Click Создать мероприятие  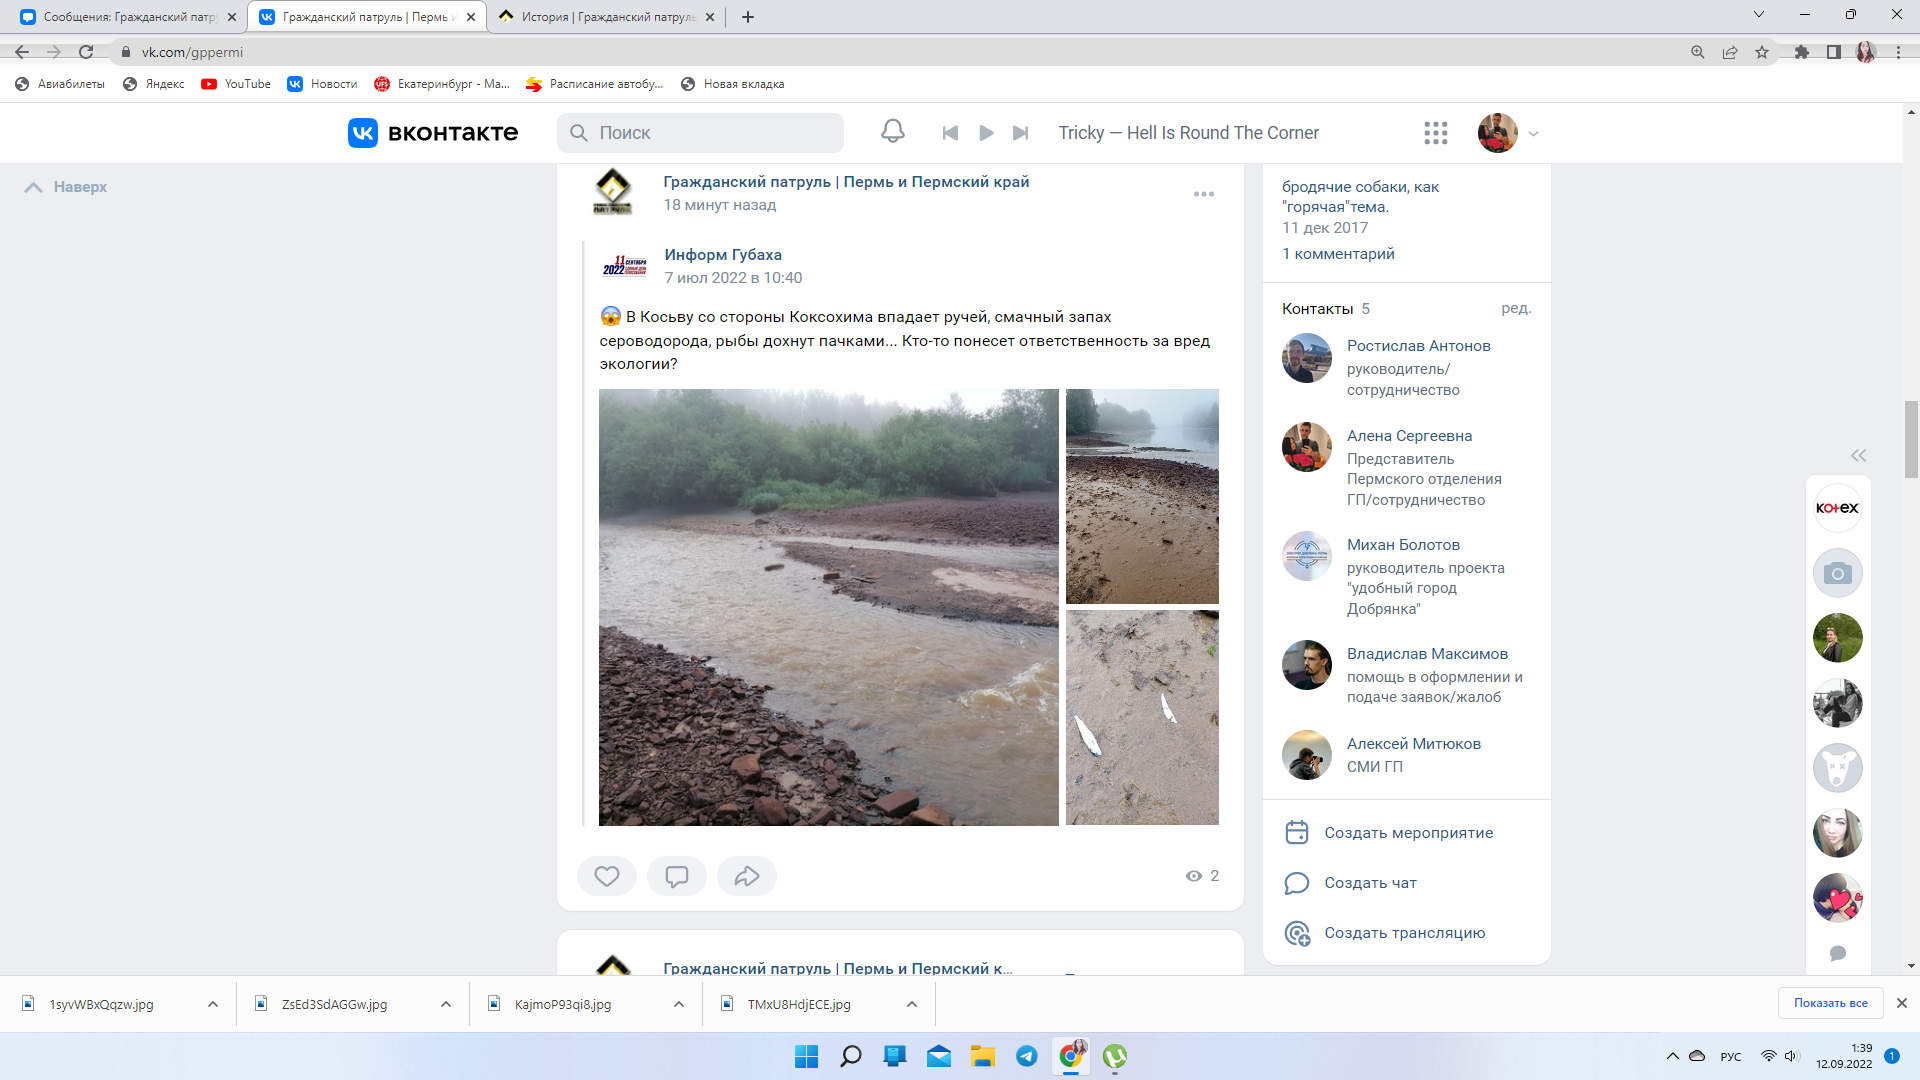(x=1407, y=833)
